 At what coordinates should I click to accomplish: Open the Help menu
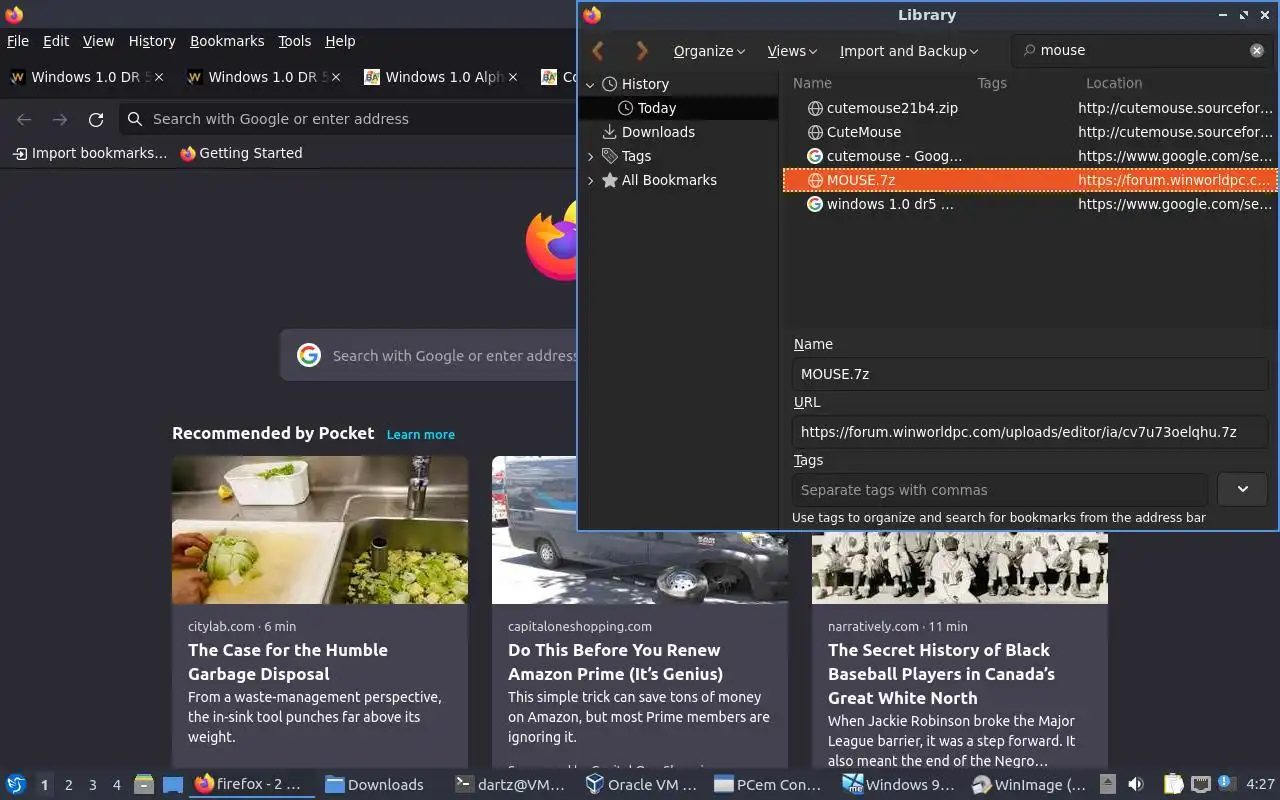pyautogui.click(x=340, y=41)
